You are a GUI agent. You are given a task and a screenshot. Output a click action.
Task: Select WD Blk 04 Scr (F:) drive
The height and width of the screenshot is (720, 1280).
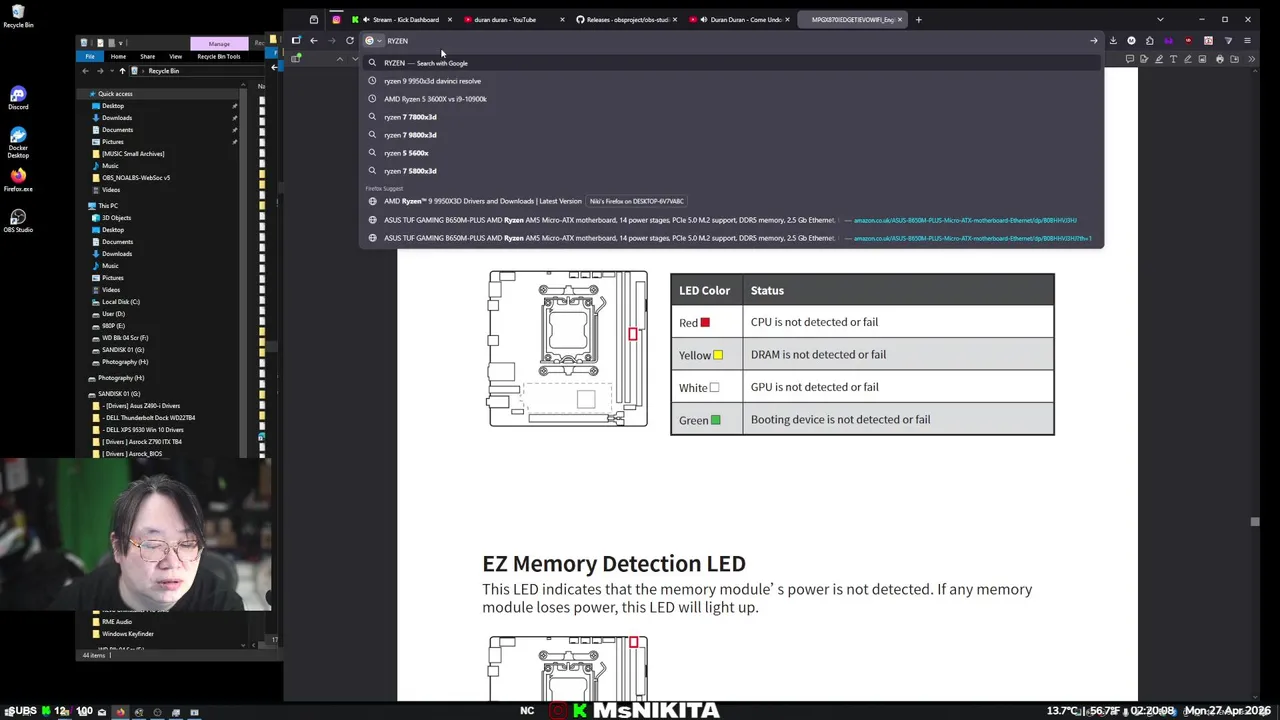[125, 338]
